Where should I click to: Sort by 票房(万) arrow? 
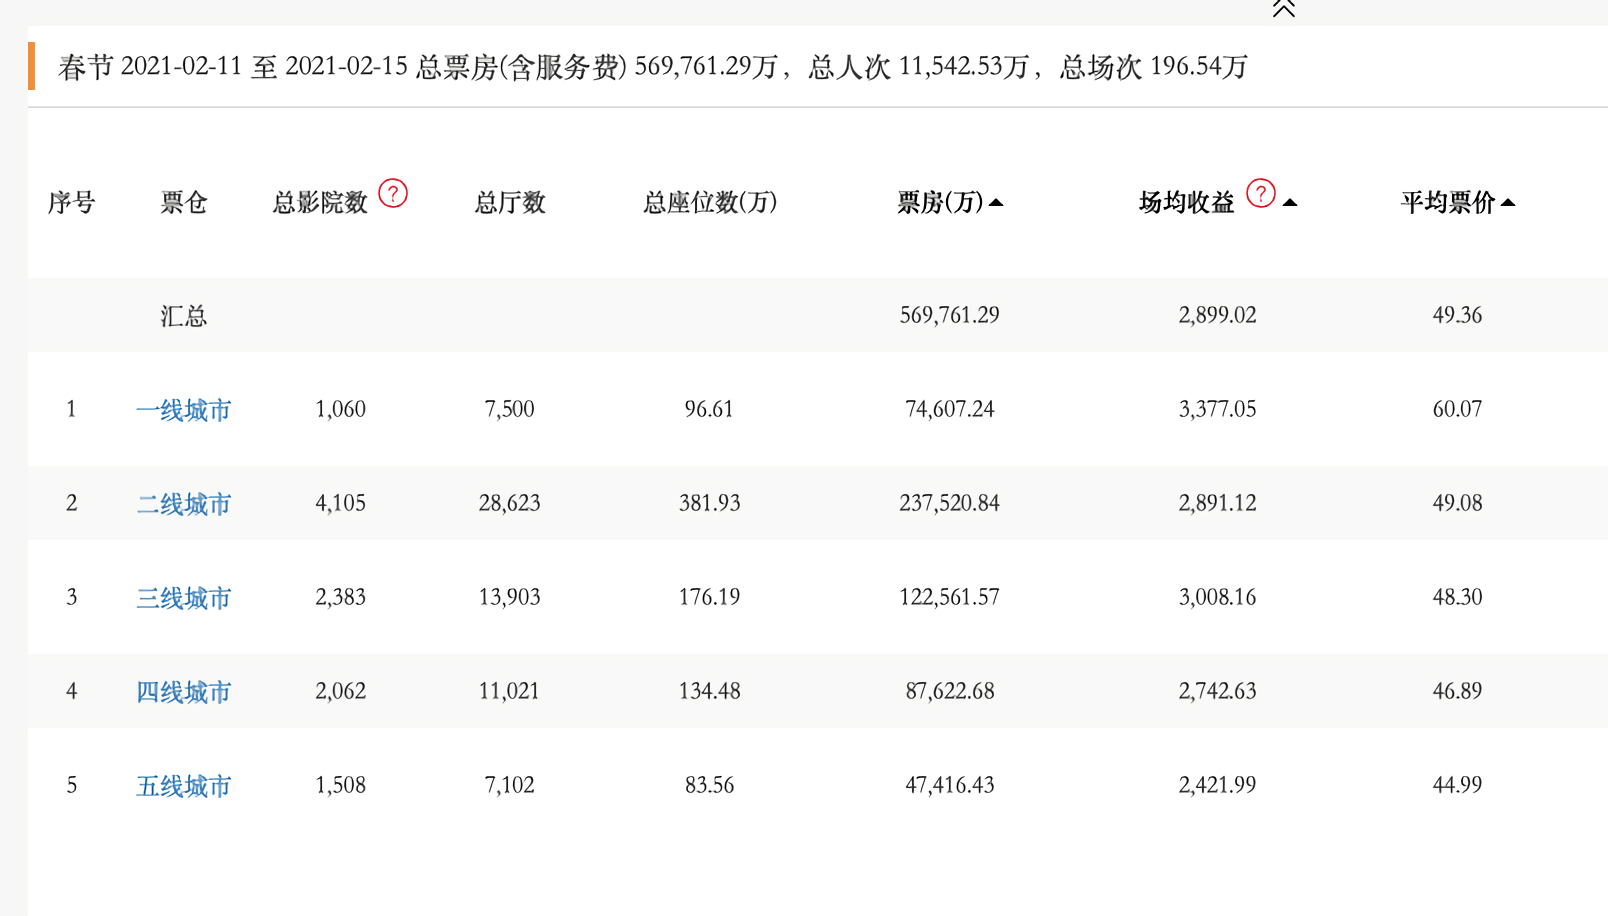coord(996,203)
